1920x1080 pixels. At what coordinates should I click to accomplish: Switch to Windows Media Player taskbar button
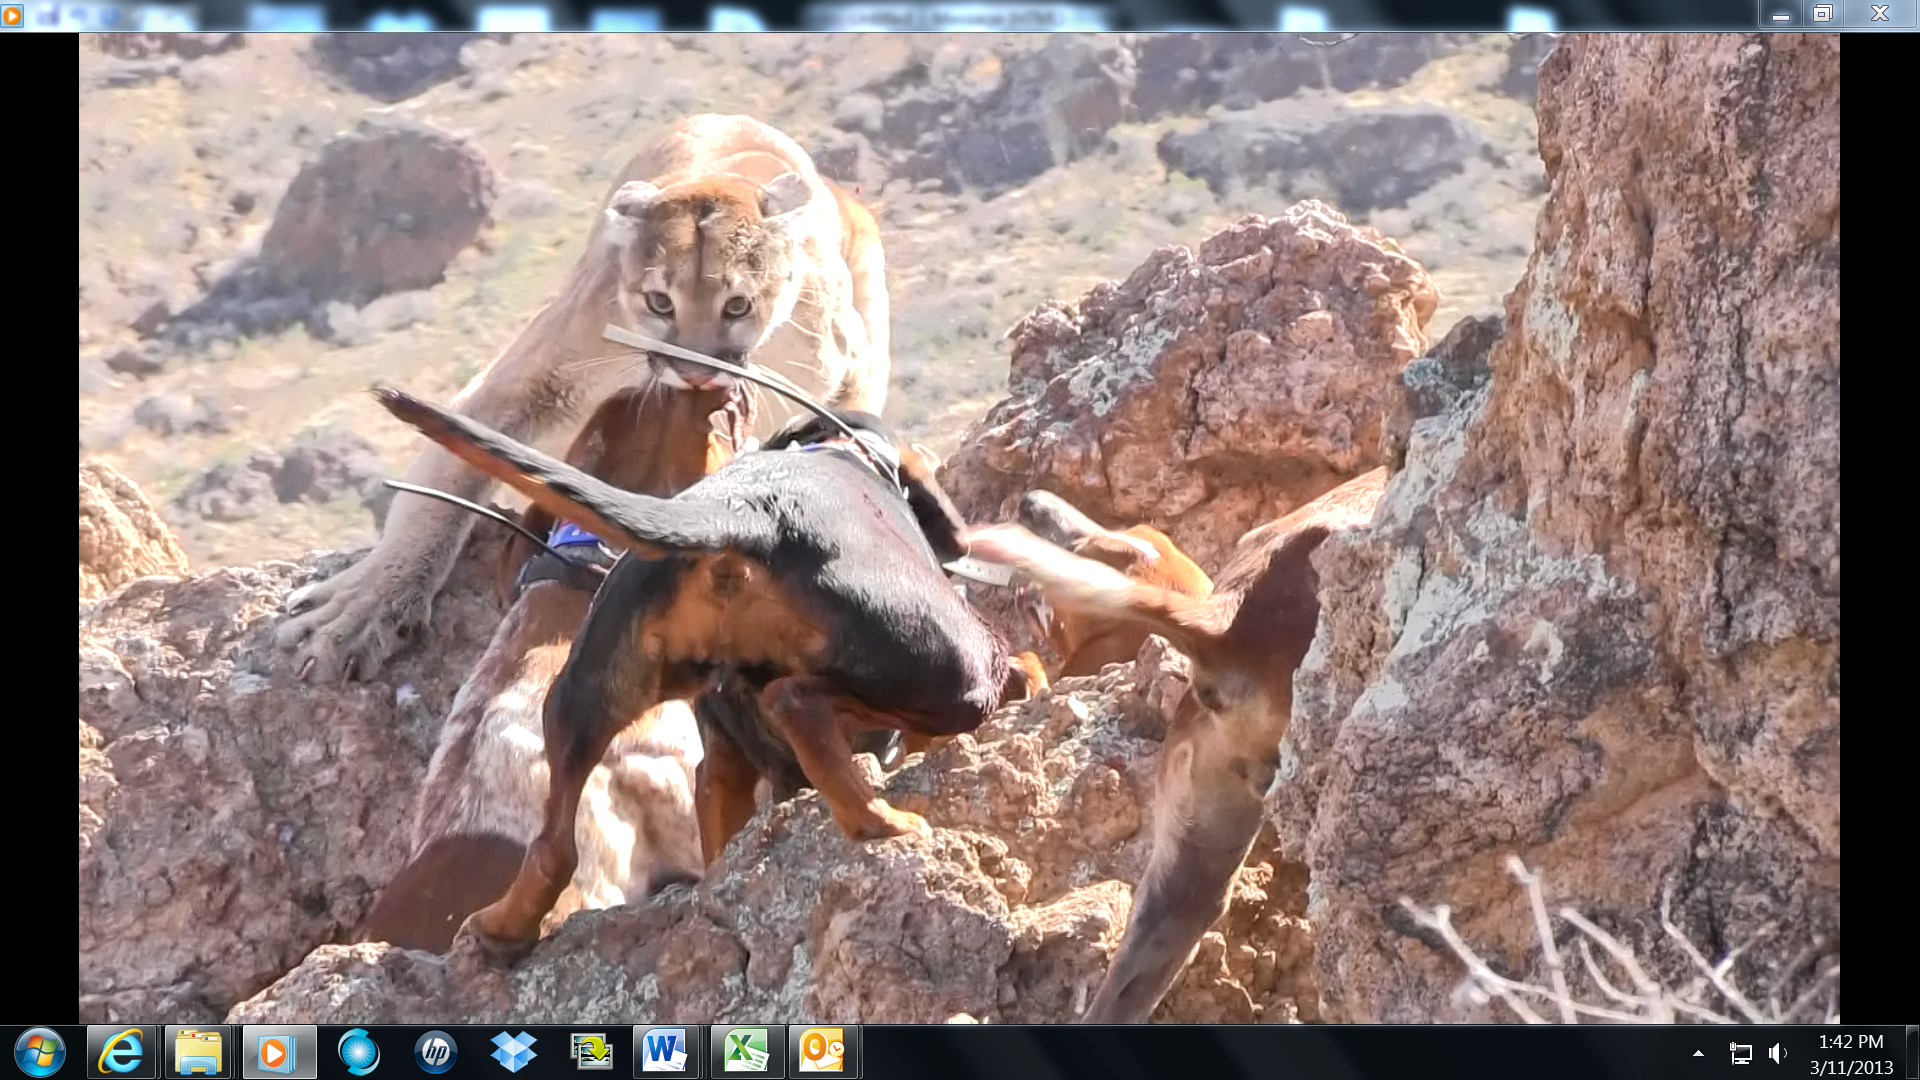[277, 1052]
